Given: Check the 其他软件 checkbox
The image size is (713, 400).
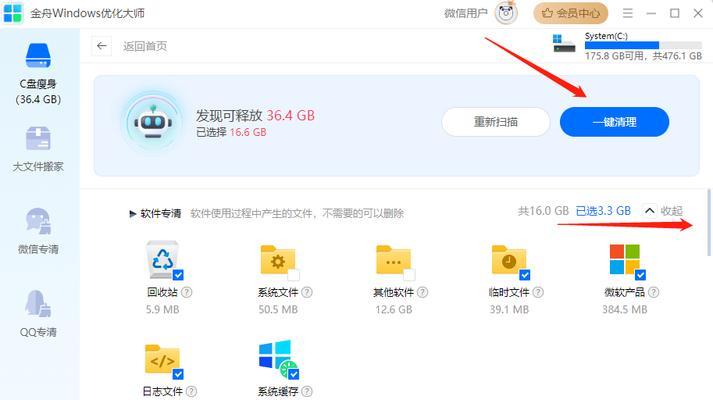Looking at the screenshot, I should 409,275.
